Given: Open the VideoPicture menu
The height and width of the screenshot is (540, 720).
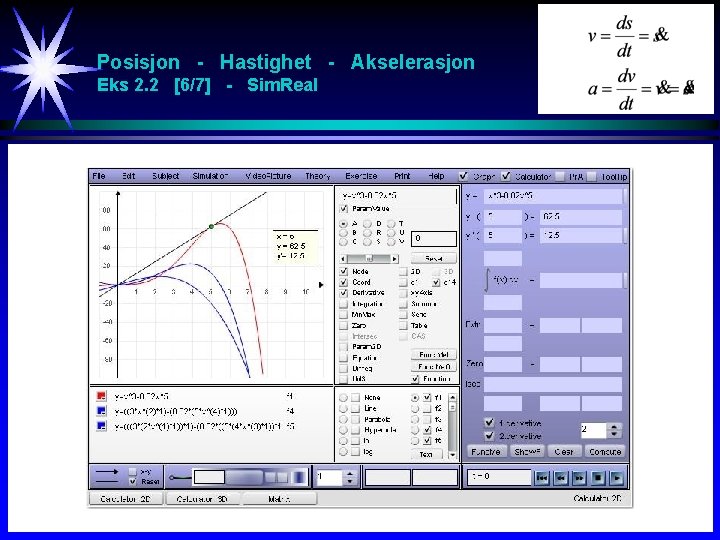Looking at the screenshot, I should point(268,176).
